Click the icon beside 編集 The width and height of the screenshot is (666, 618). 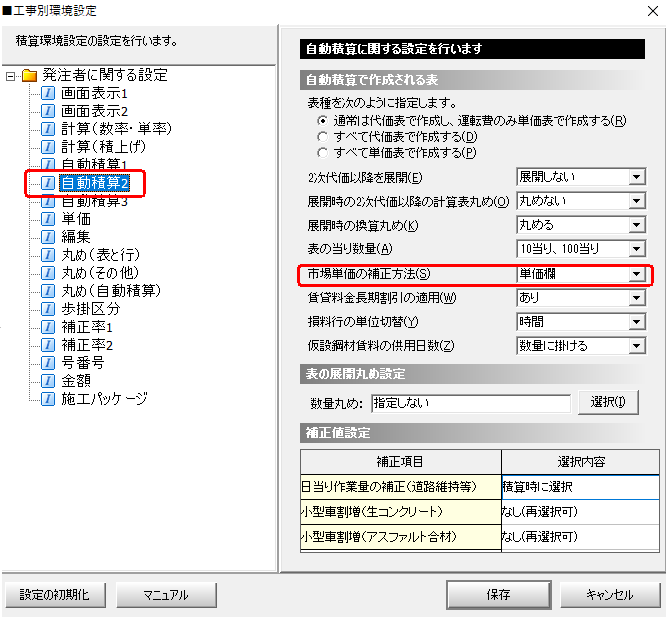48,237
